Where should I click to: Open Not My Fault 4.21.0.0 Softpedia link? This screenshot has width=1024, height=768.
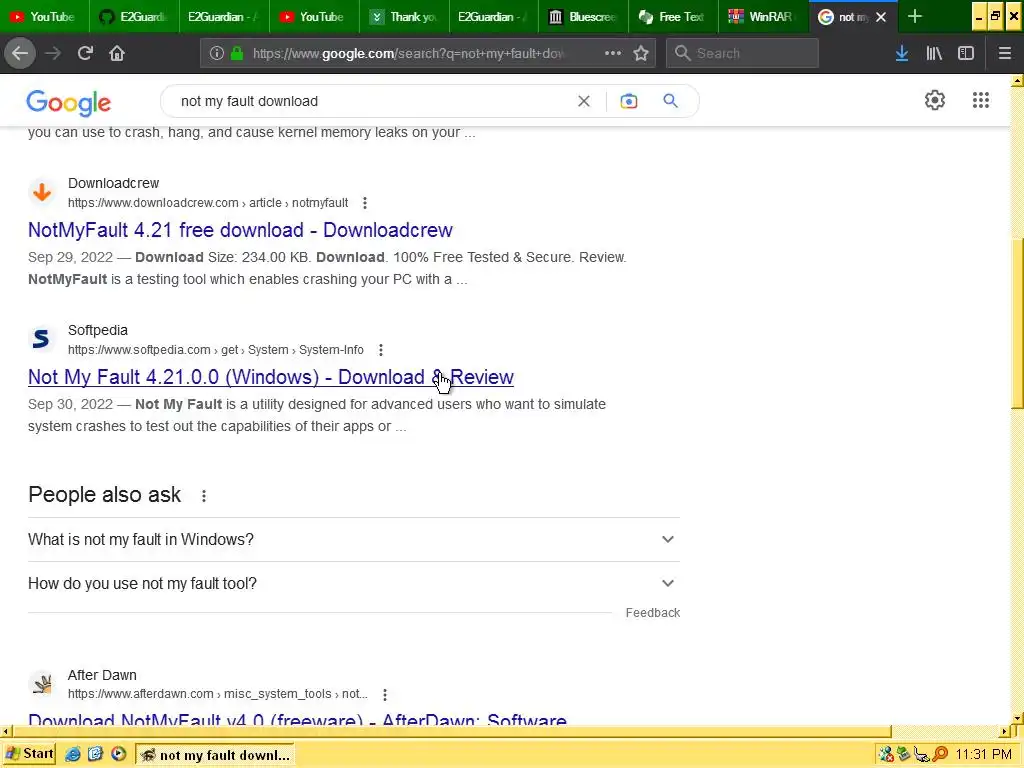[271, 377]
